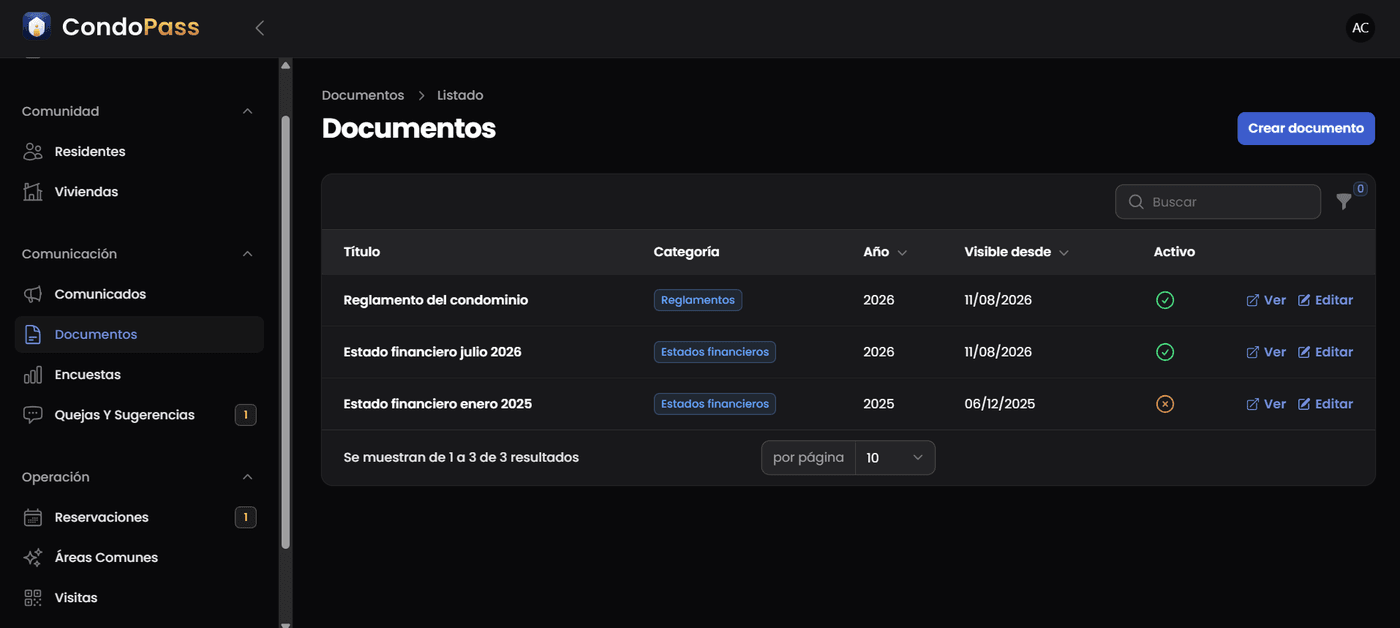The image size is (1400, 628).
Task: Click active check icon for julio 2026
Action: [x=1165, y=352]
